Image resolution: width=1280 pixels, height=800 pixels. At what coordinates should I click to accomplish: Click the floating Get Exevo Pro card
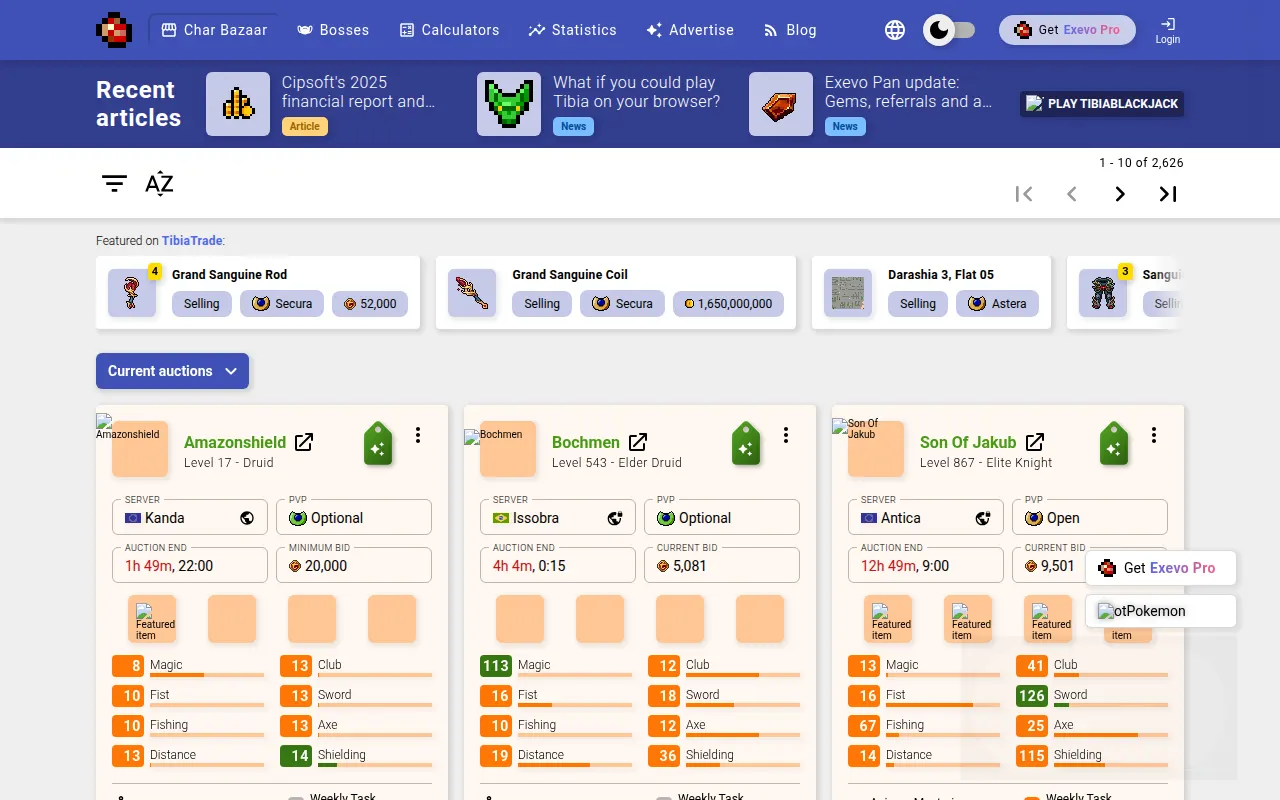coord(1161,568)
